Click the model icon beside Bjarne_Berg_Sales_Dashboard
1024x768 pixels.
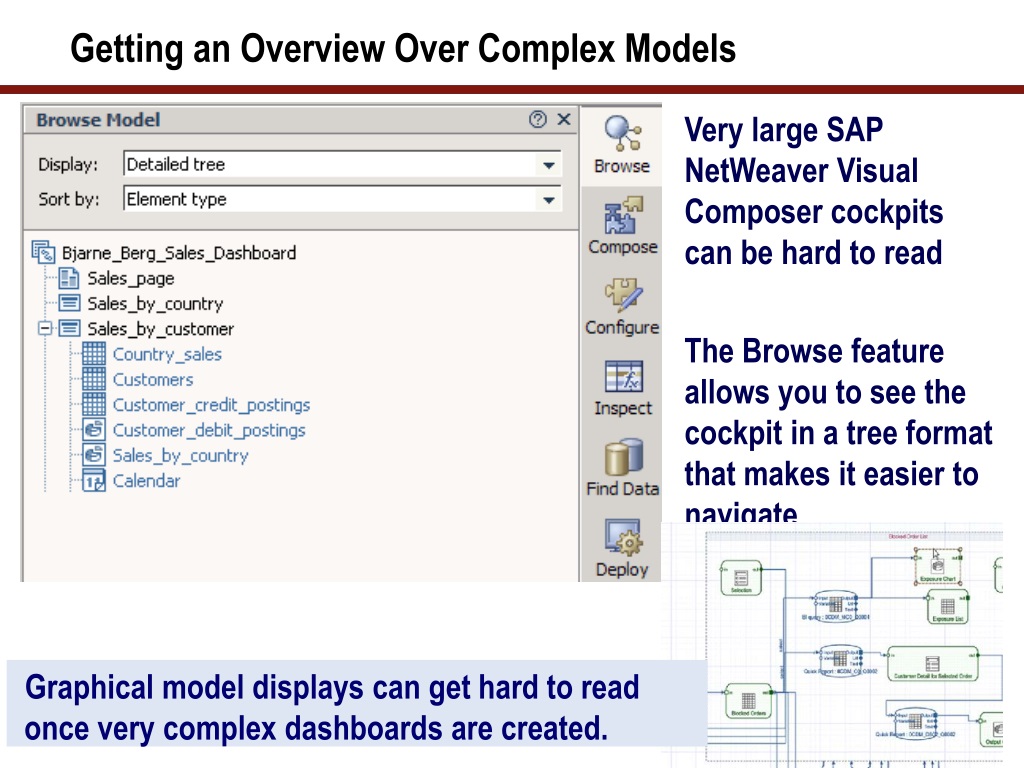click(44, 252)
